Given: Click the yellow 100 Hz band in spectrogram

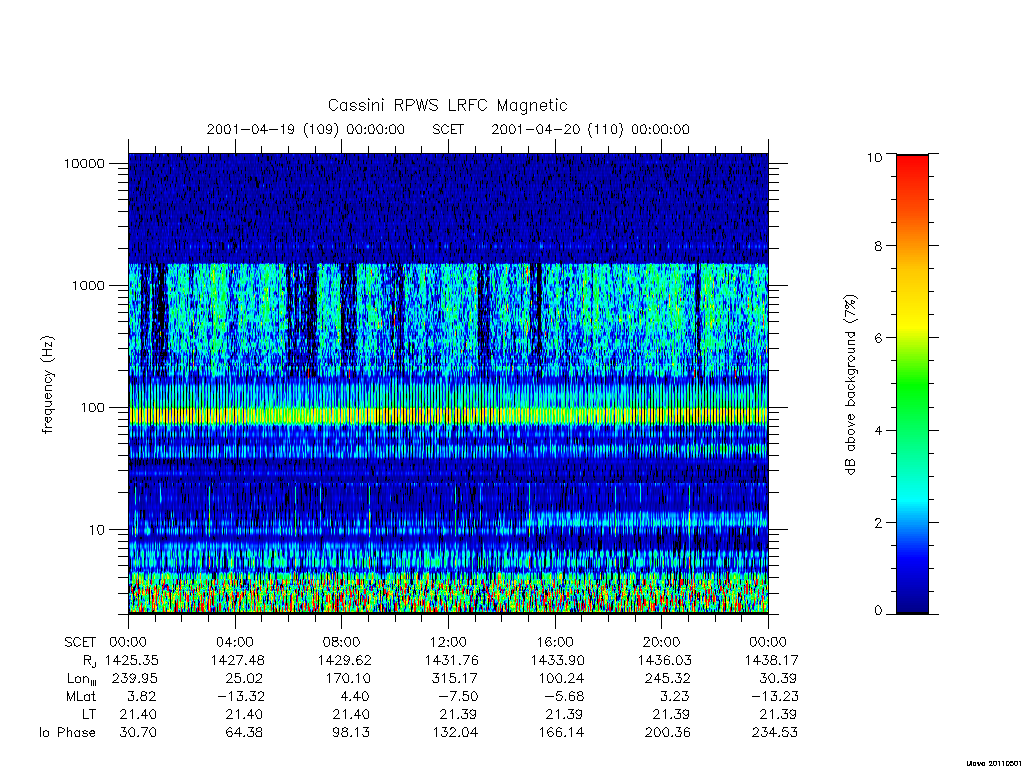Looking at the screenshot, I should (448, 415).
